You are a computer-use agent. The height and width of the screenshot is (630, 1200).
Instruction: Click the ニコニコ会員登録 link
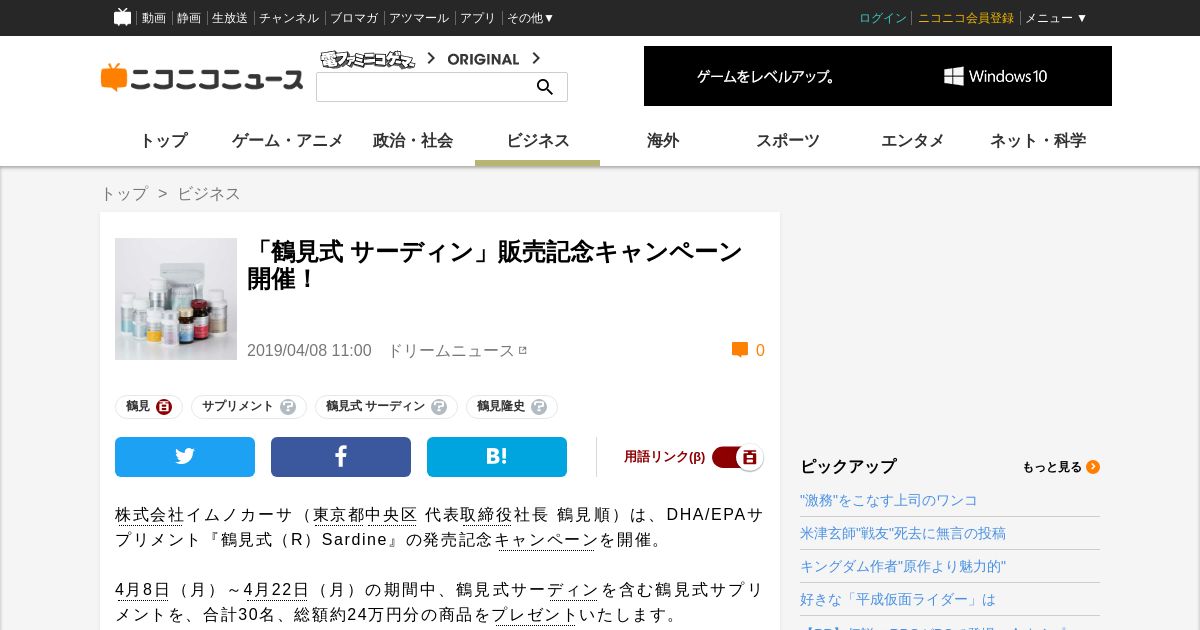pos(966,18)
